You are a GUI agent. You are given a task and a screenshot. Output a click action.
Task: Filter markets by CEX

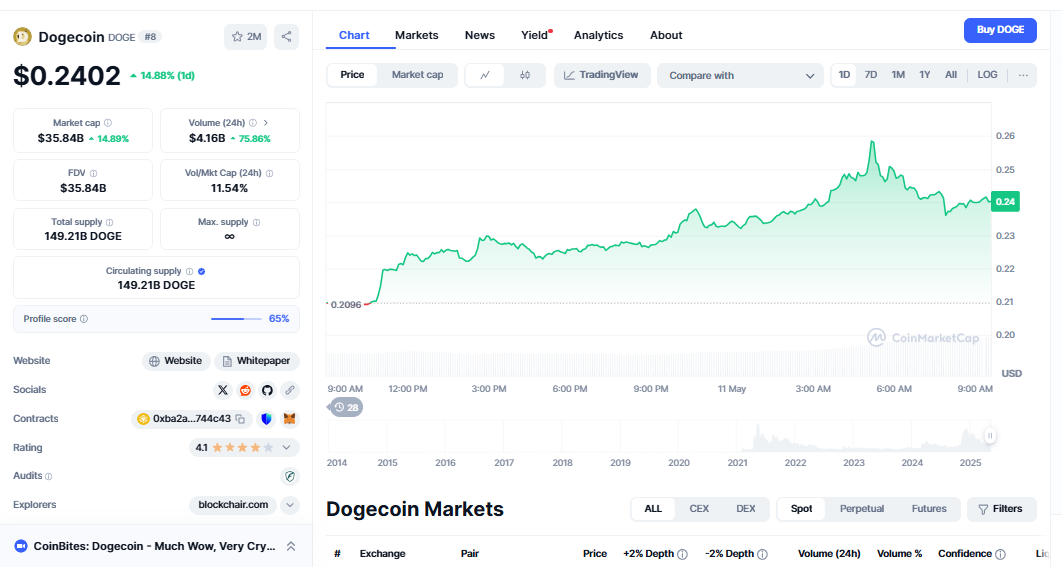point(699,509)
